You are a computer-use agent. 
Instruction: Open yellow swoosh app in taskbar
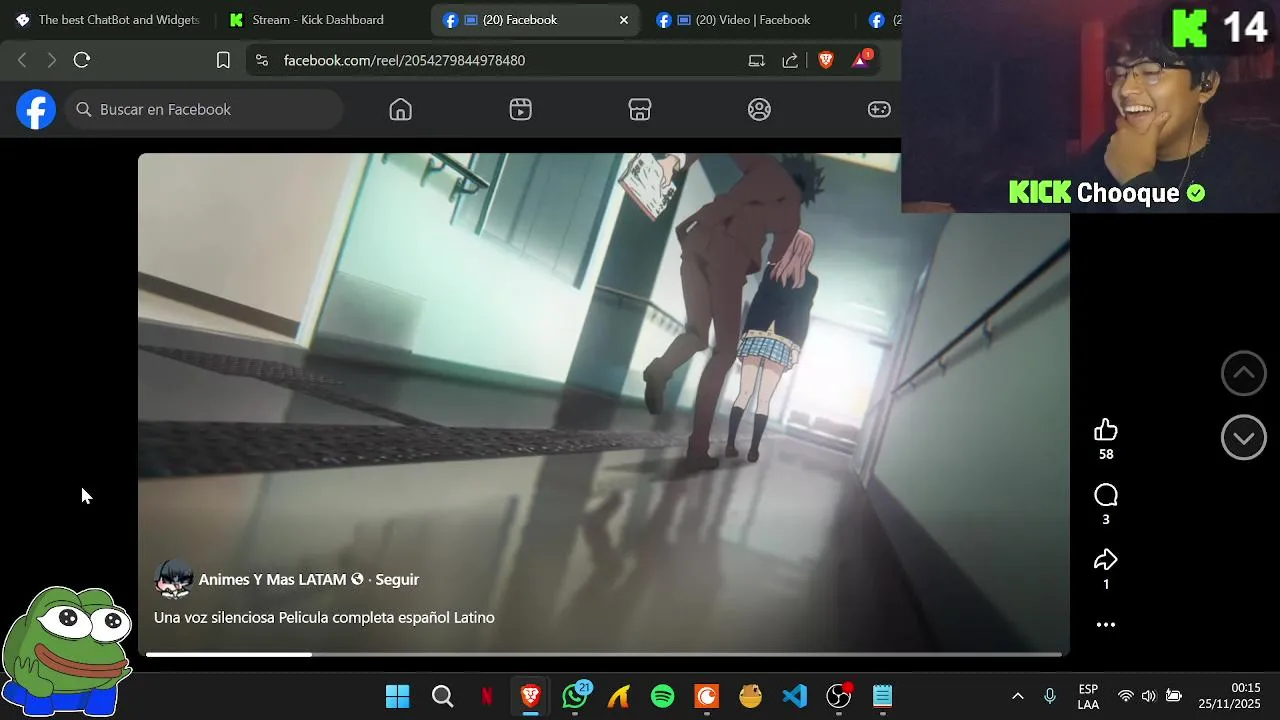point(618,697)
